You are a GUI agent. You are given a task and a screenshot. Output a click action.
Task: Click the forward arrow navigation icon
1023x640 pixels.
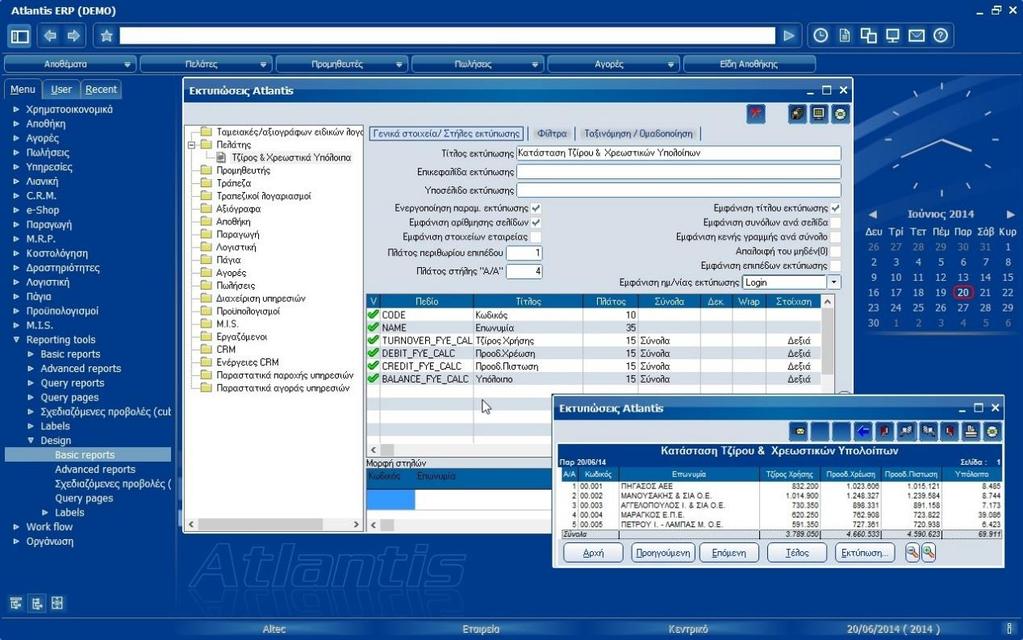click(x=74, y=36)
